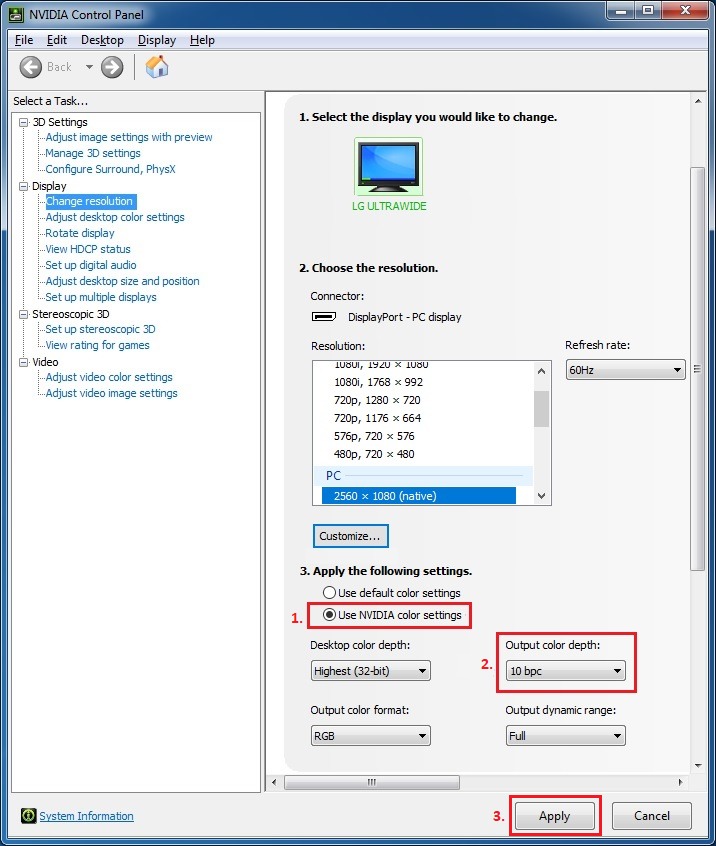
Task: Open the Display menu
Action: pos(157,40)
